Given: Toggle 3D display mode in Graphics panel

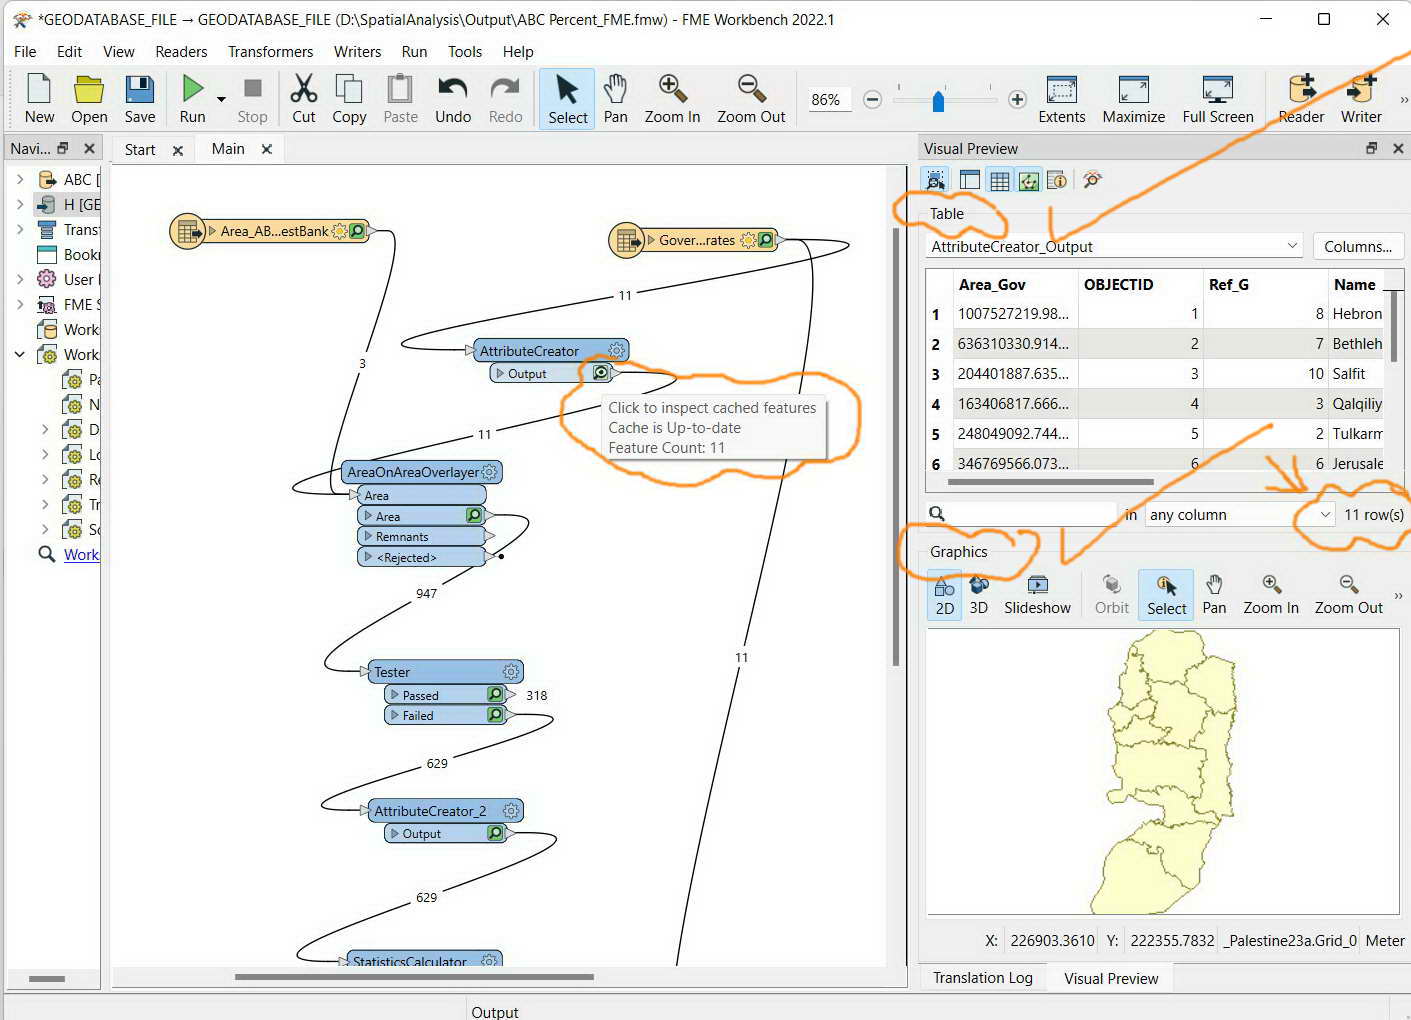Looking at the screenshot, I should [978, 594].
